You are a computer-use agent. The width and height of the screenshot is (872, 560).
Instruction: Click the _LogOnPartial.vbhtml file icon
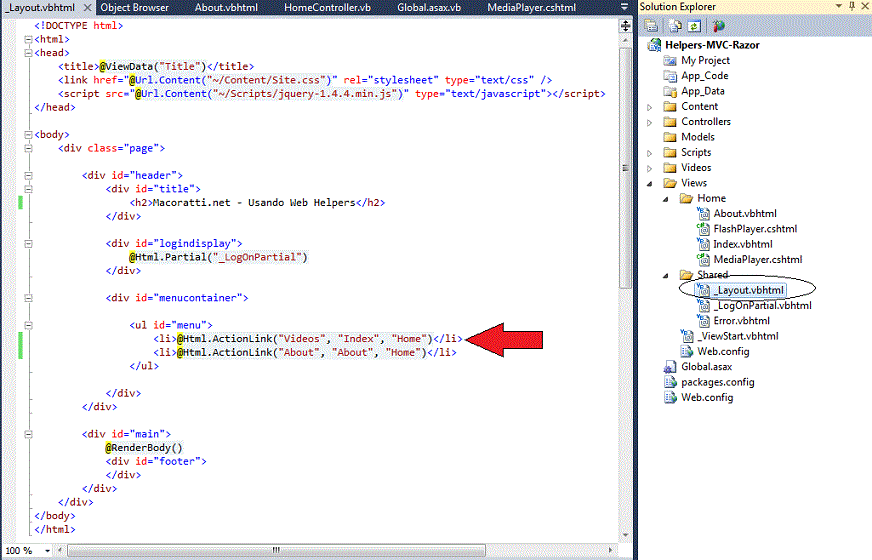pyautogui.click(x=703, y=305)
